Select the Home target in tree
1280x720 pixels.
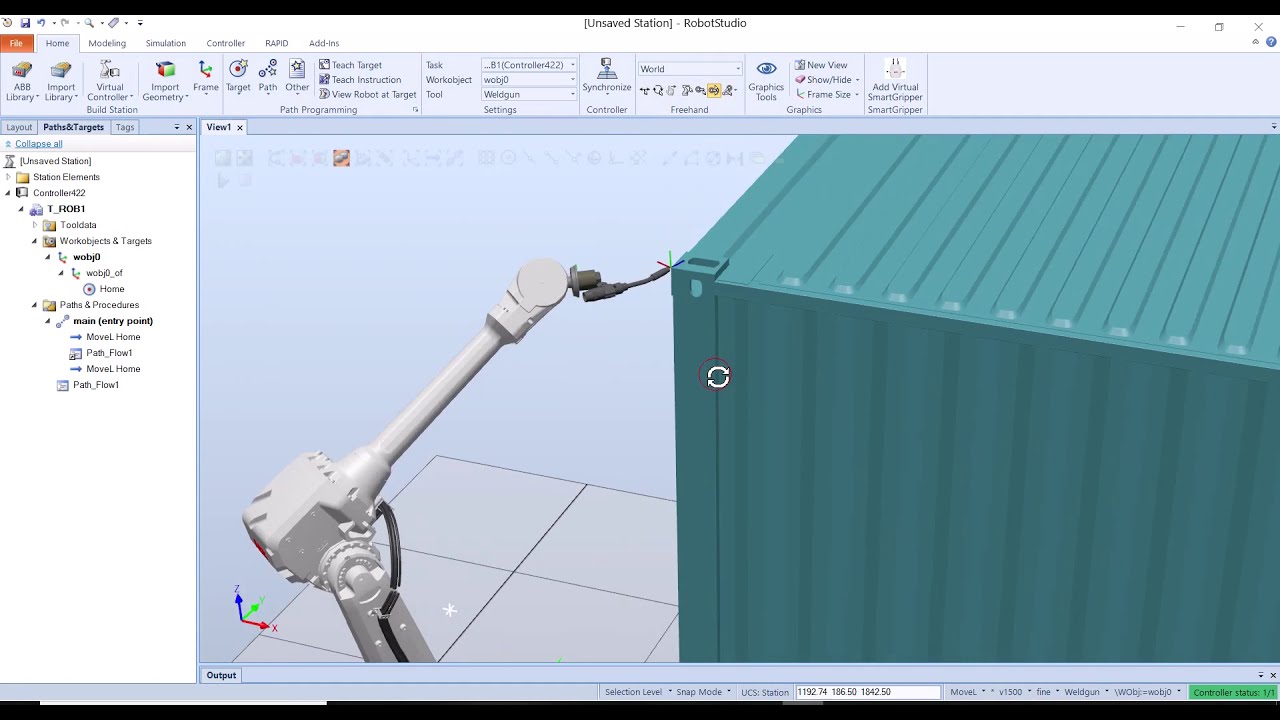[x=112, y=289]
